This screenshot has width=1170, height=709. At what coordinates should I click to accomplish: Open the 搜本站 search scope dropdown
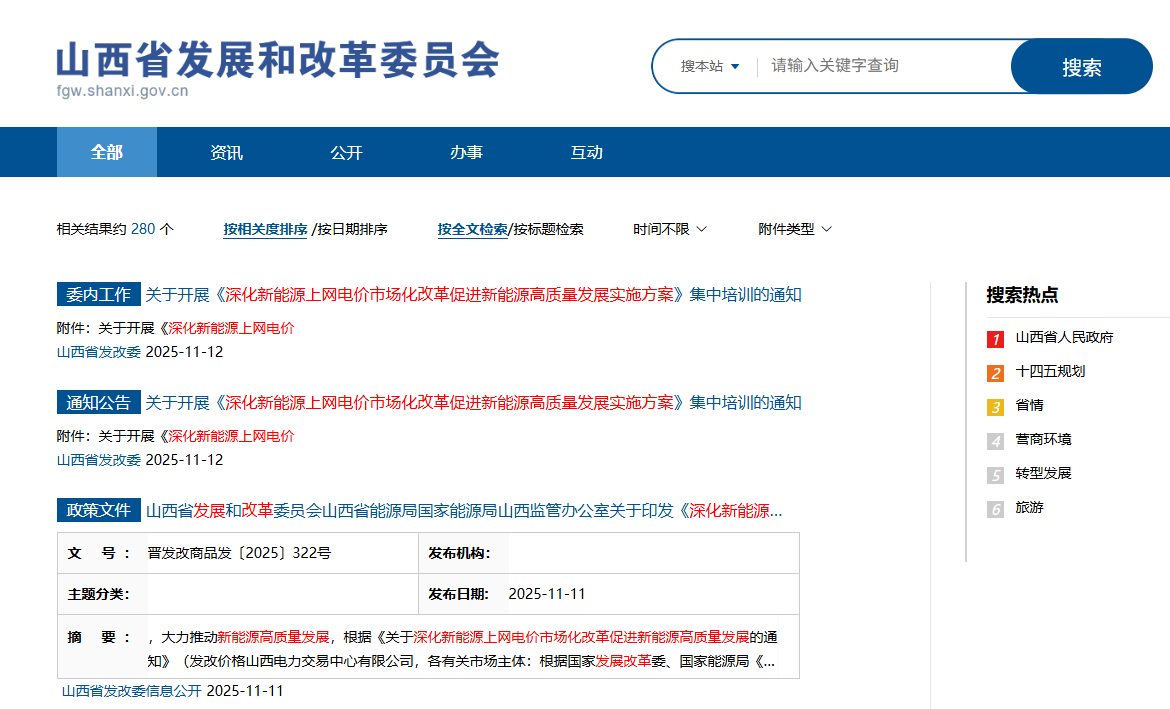(x=709, y=66)
